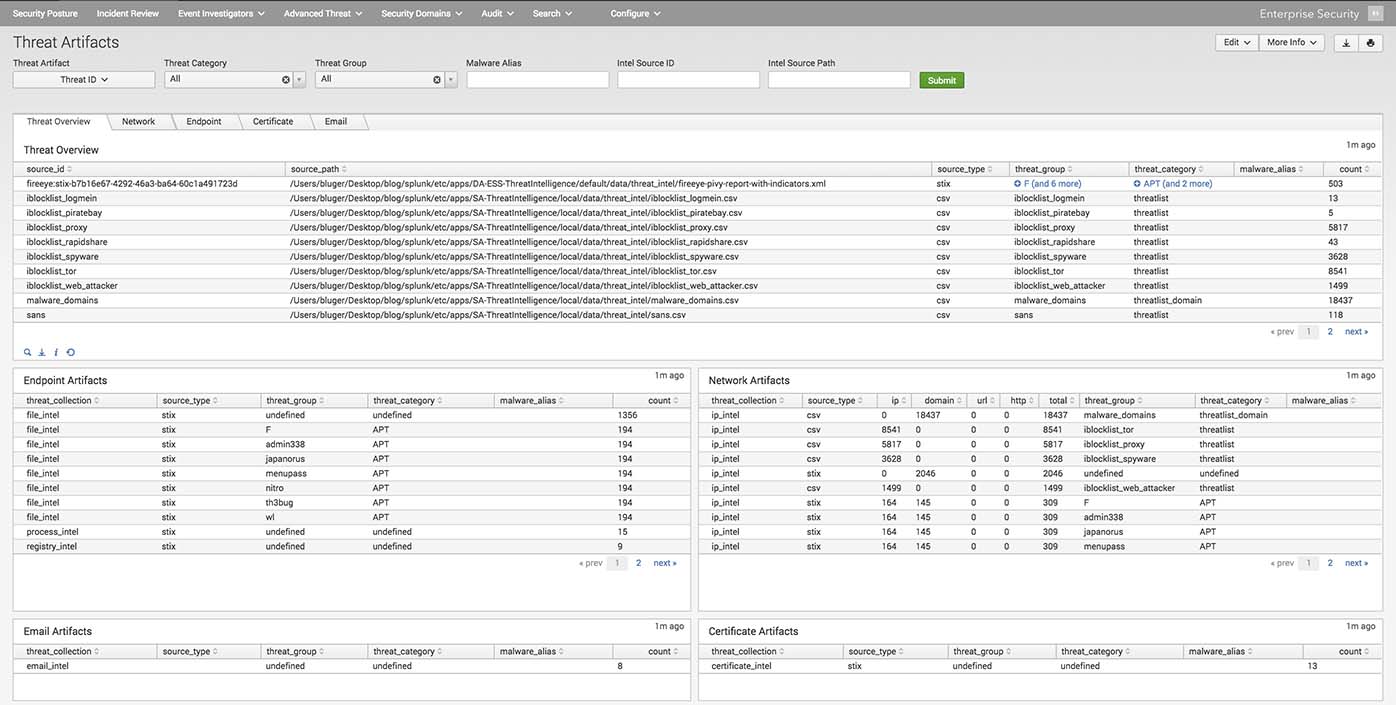This screenshot has height=705, width=1396.
Task: Click the Intel Source Path input field
Action: [839, 79]
